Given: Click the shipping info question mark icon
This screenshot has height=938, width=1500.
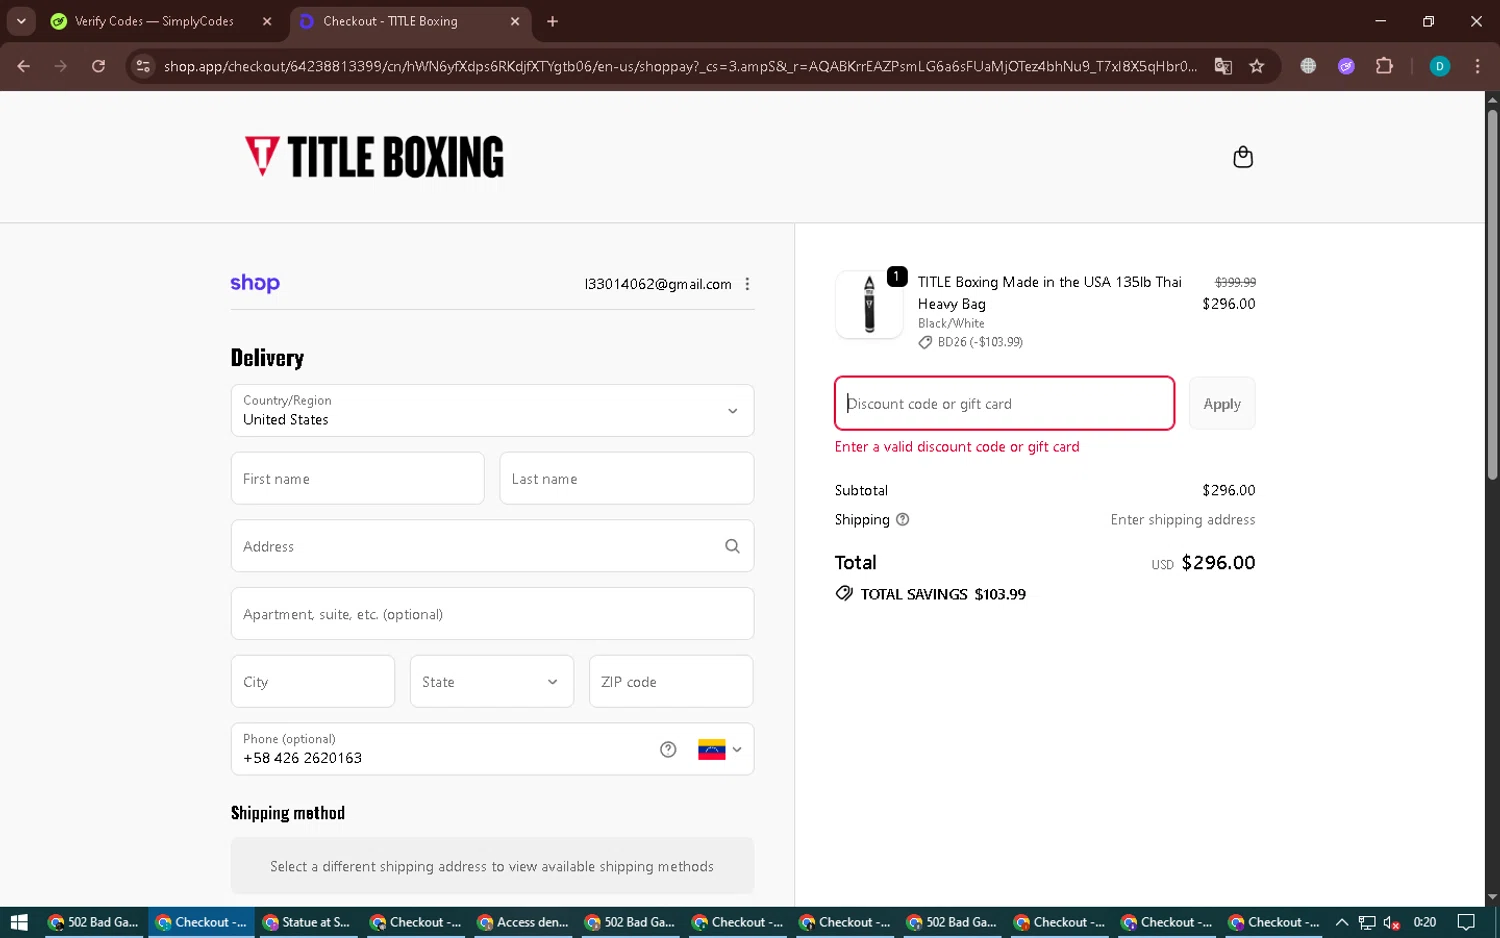Looking at the screenshot, I should click(x=903, y=520).
